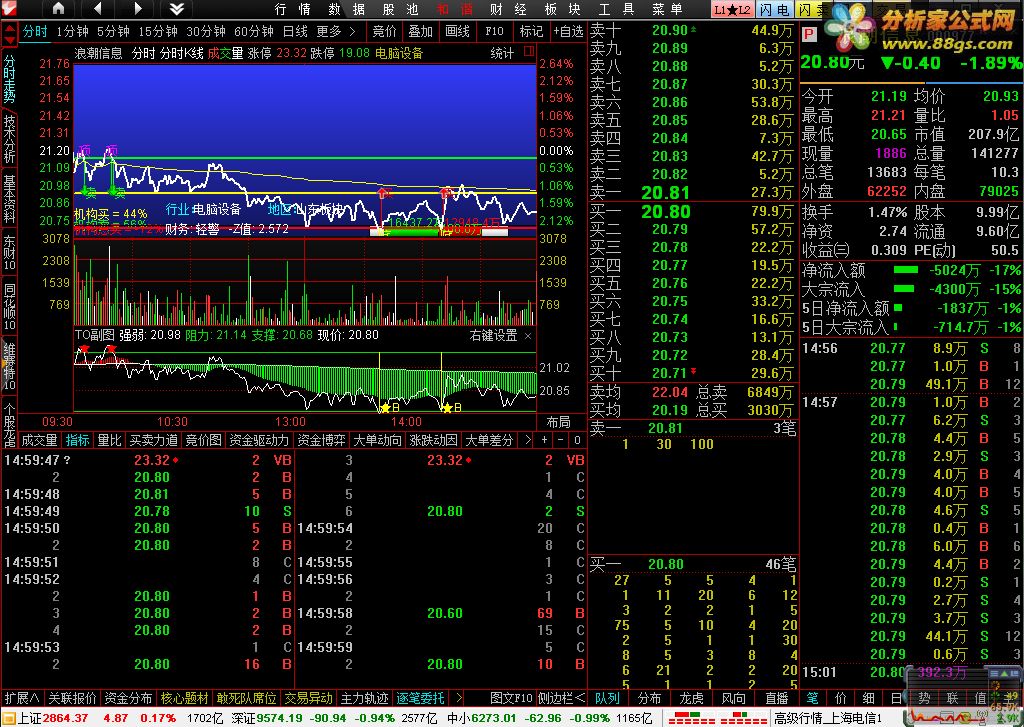Click the red P flag icon
The image size is (1024, 727).
click(x=809, y=35)
